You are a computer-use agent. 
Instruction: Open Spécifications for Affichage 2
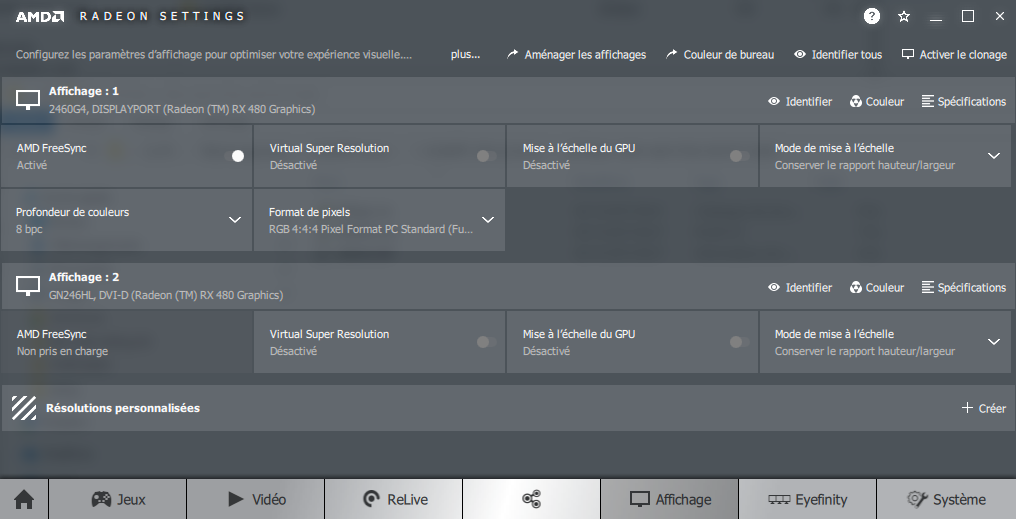pos(963,287)
